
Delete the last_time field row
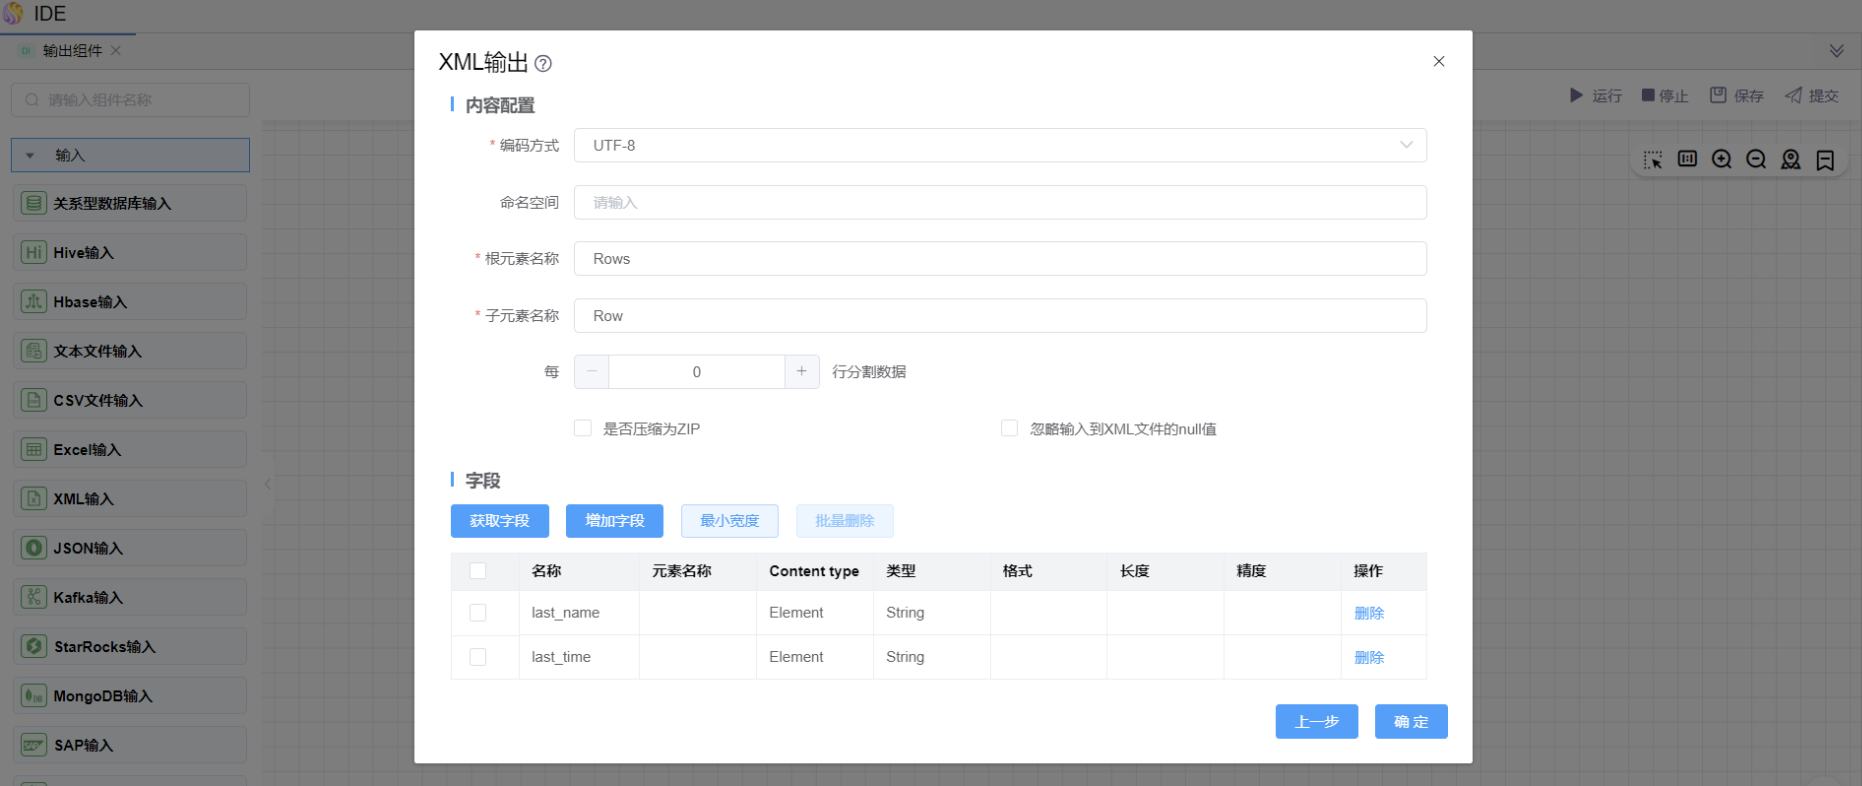pyautogui.click(x=1368, y=657)
